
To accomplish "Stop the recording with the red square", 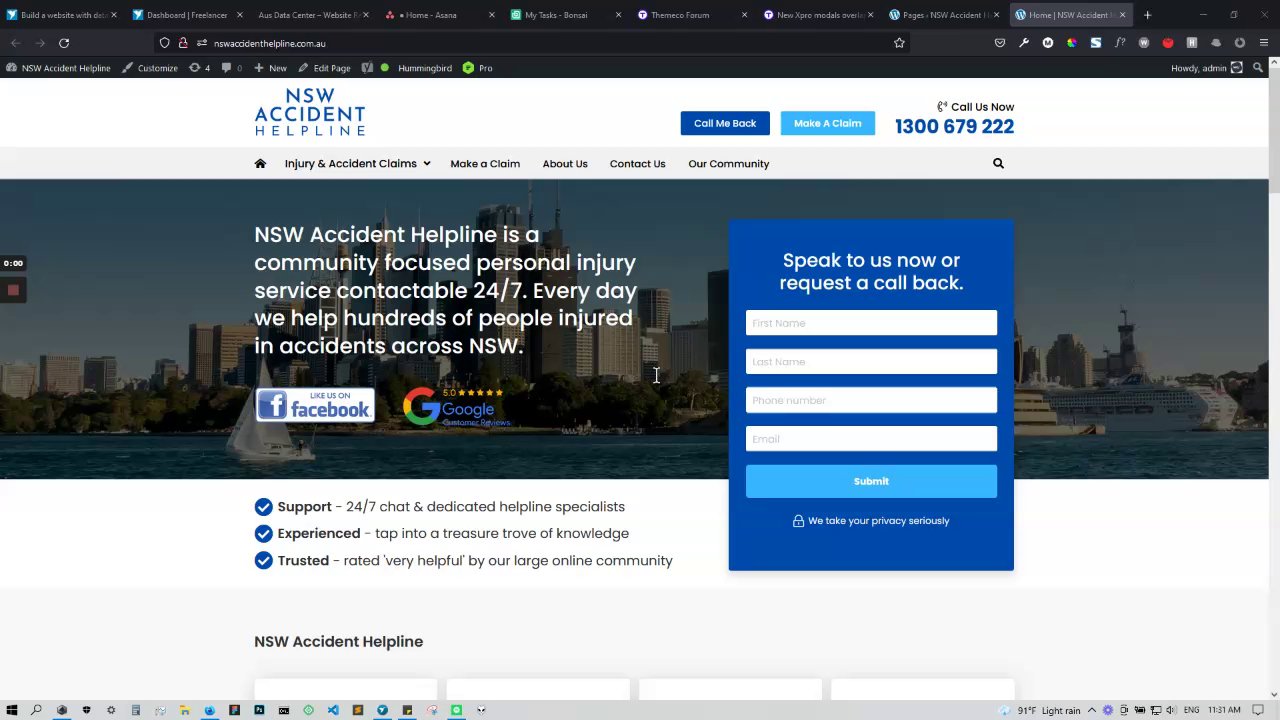I will click(x=13, y=290).
